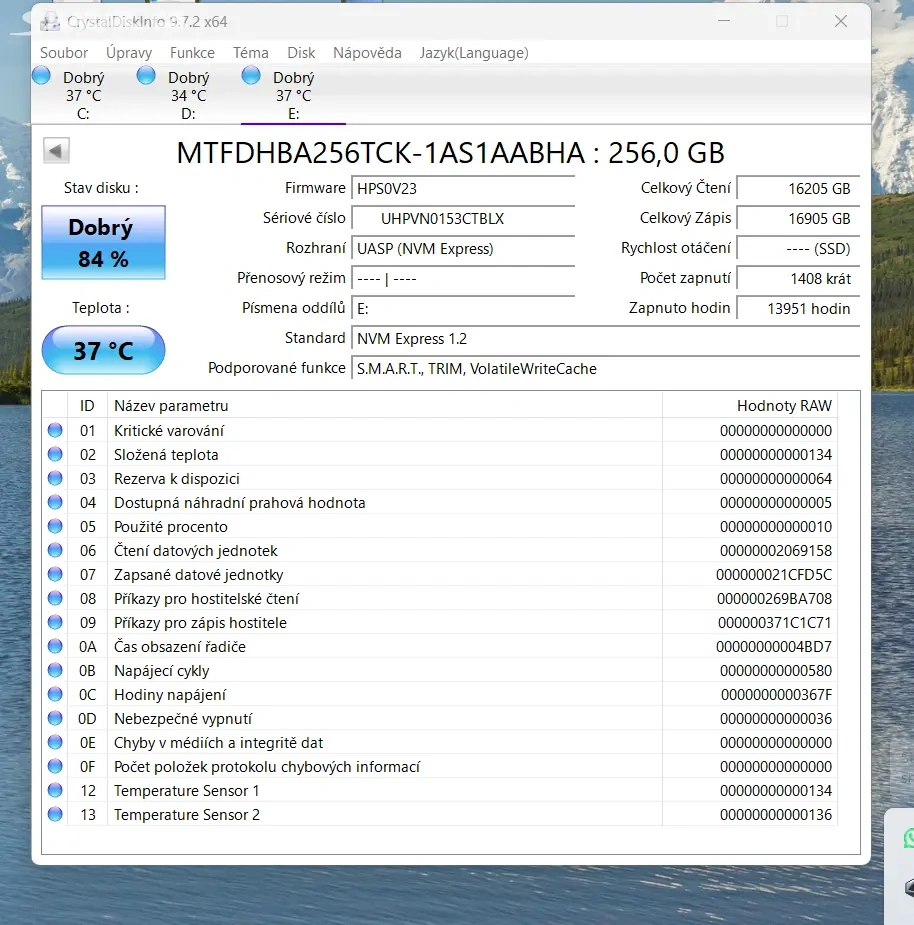Click the Dobrý 84 % health status button
914x925 pixels.
(x=103, y=242)
